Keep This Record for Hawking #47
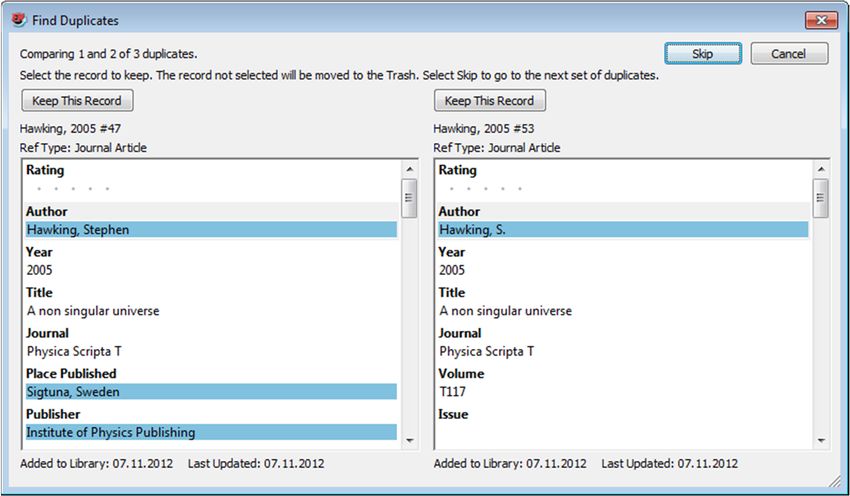The image size is (850, 496). pyautogui.click(x=77, y=101)
